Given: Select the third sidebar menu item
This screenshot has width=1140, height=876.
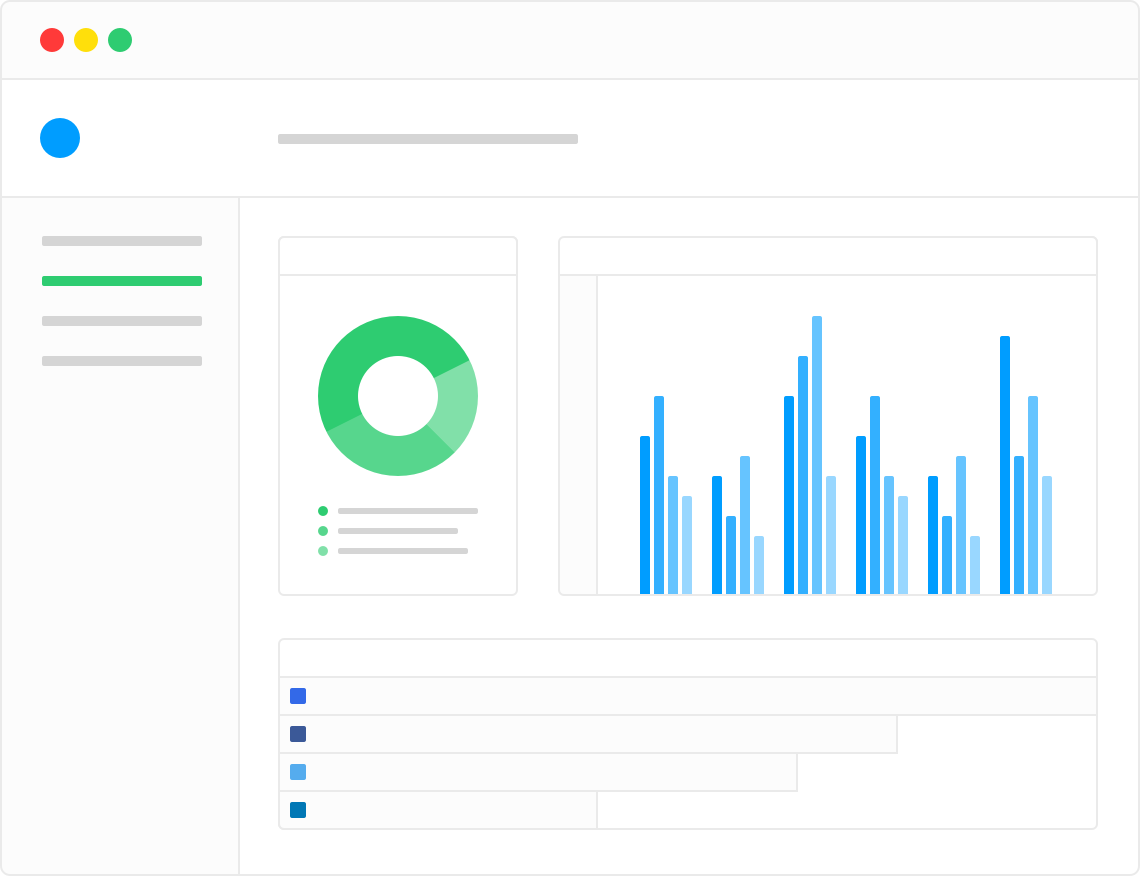Looking at the screenshot, I should (121, 321).
